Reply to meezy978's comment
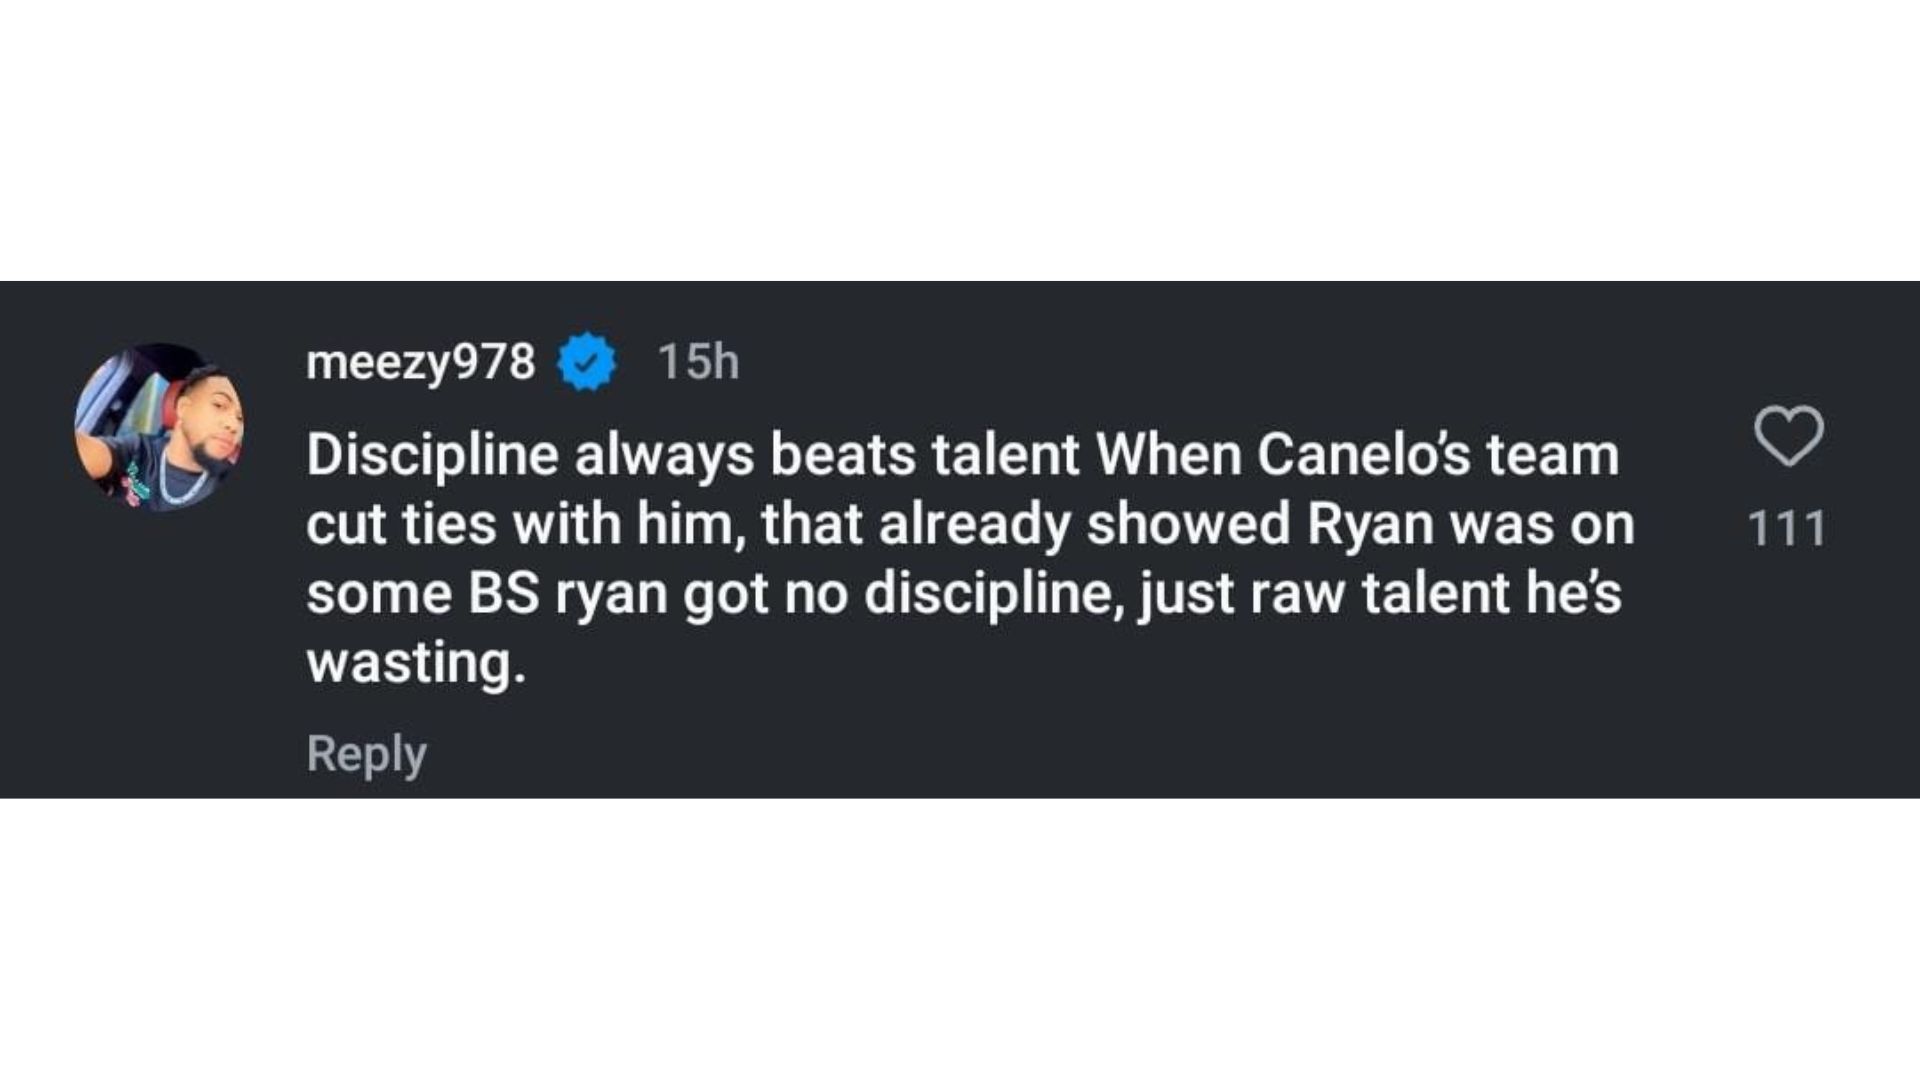The width and height of the screenshot is (1920, 1080). pyautogui.click(x=366, y=753)
